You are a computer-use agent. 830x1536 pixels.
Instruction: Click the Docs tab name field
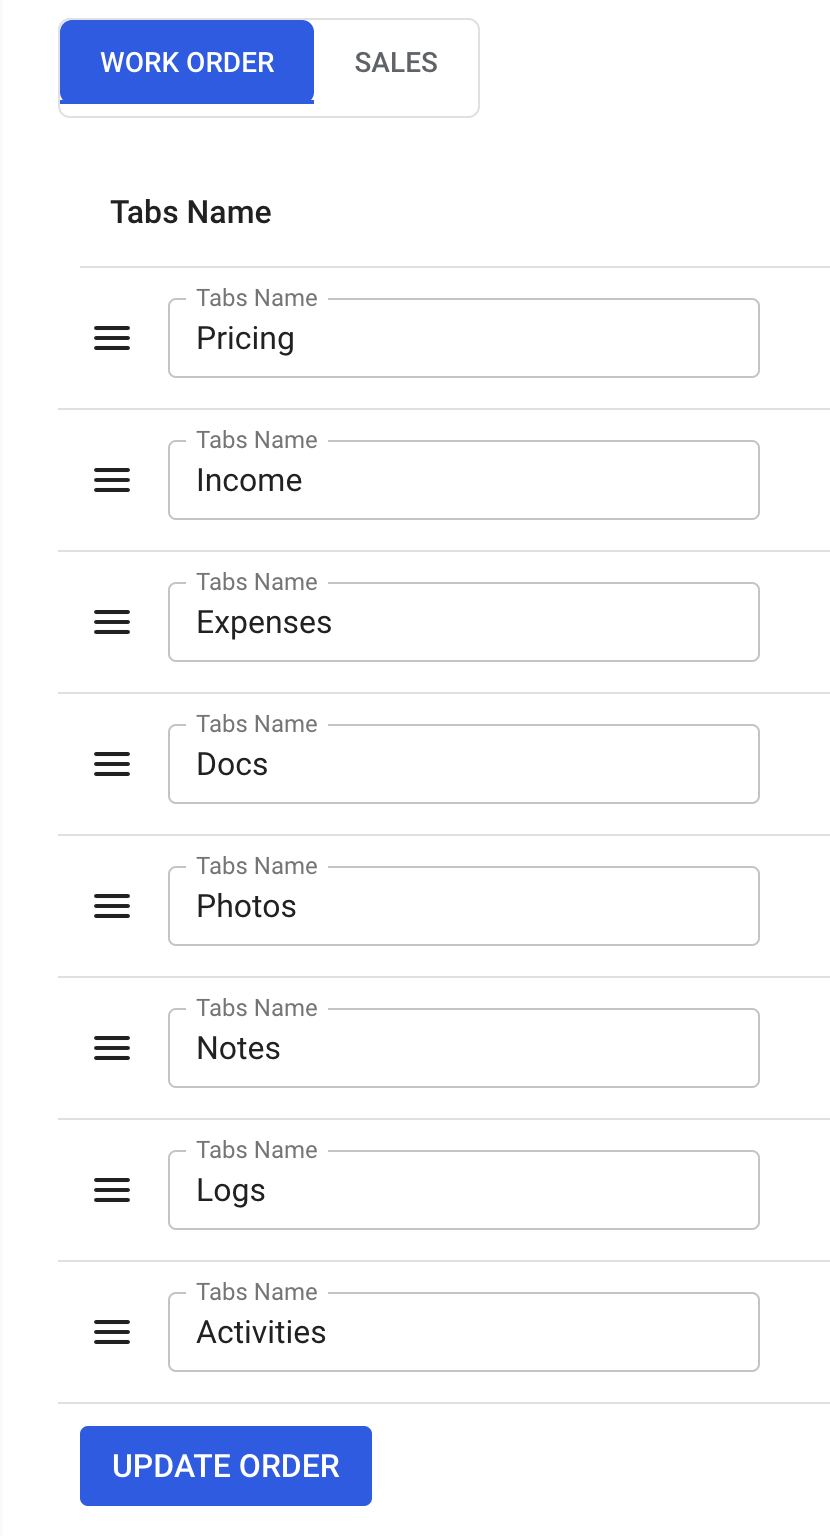463,765
